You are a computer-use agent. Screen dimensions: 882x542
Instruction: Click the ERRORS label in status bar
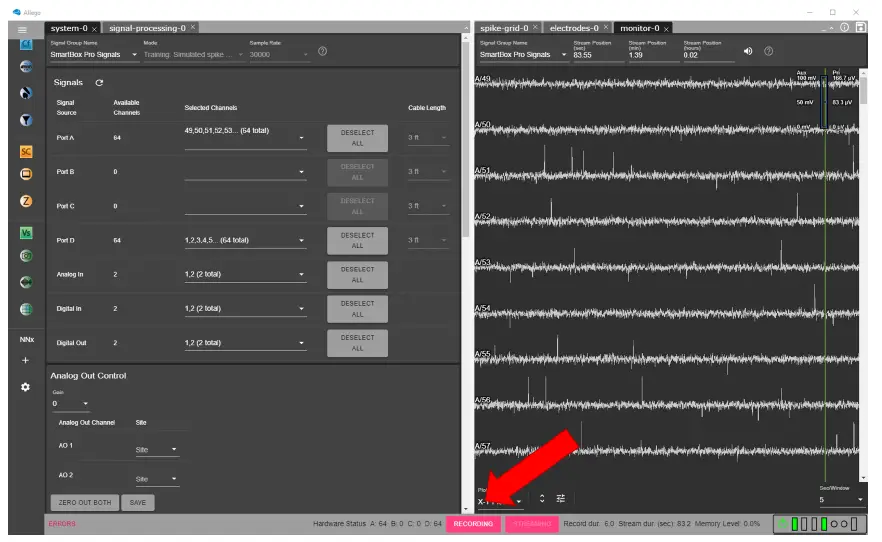[x=62, y=524]
